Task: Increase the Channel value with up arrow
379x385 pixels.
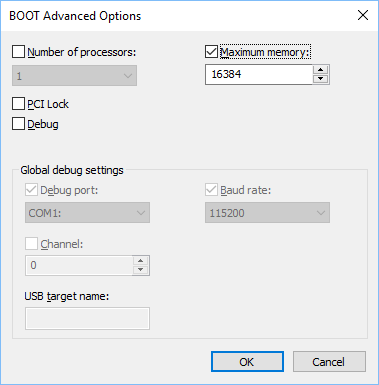Action: 141,261
